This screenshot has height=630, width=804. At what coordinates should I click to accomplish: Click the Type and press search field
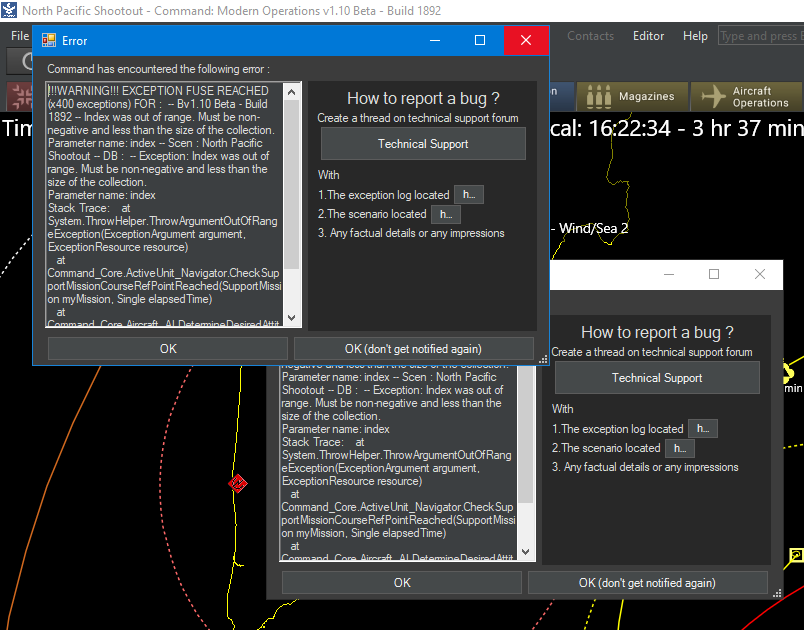point(761,36)
